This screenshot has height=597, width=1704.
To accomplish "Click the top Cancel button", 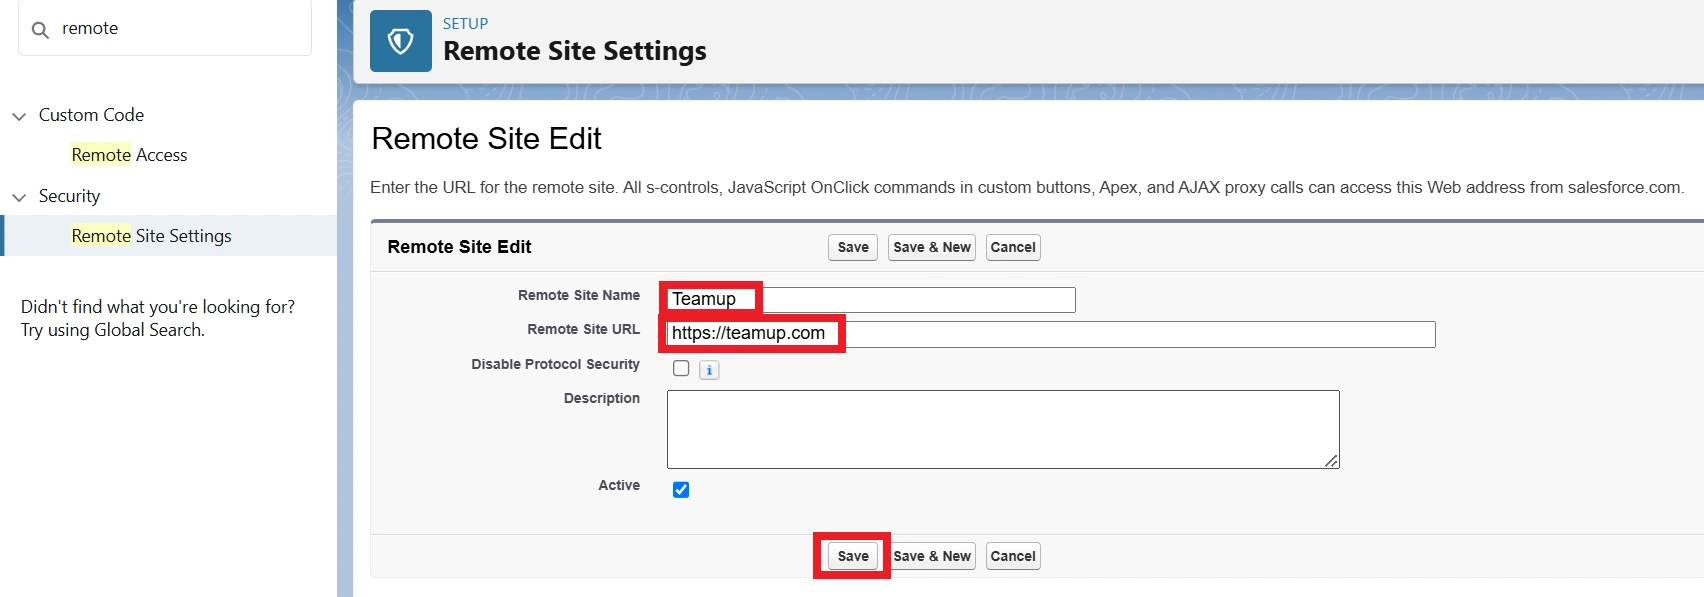I will click(x=1012, y=247).
